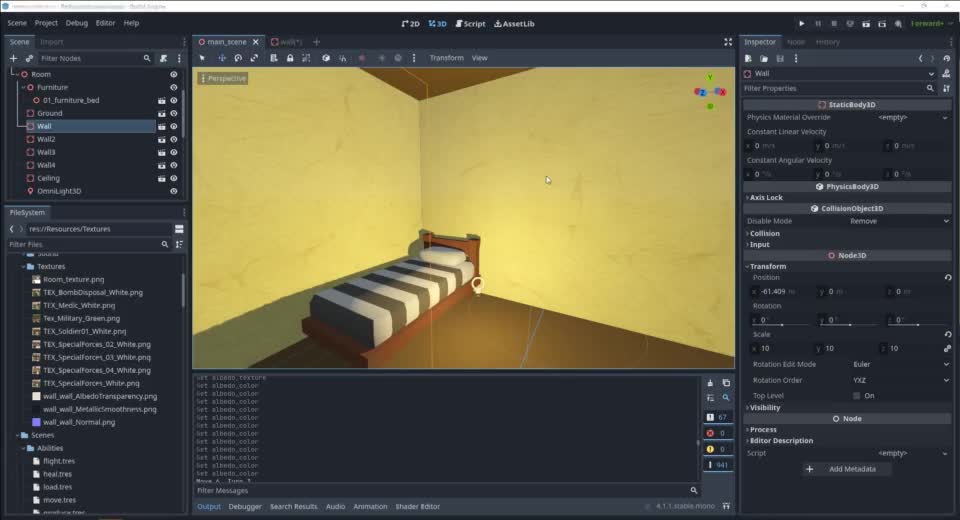Lock the selected node with padlock icon
Image resolution: width=960 pixels, height=520 pixels.
(x=290, y=58)
